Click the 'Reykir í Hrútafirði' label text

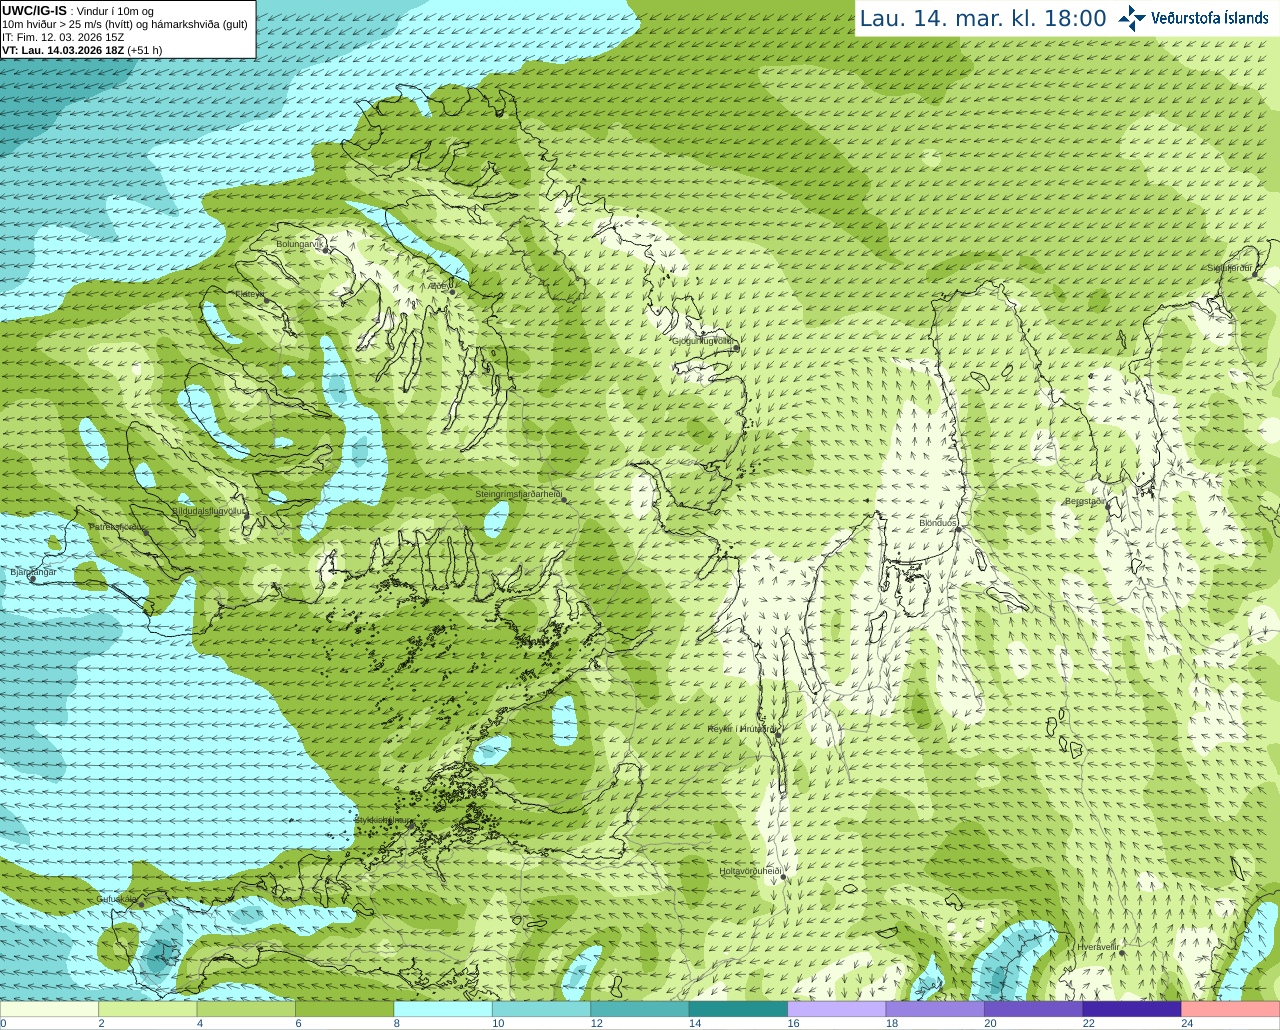click(x=742, y=729)
